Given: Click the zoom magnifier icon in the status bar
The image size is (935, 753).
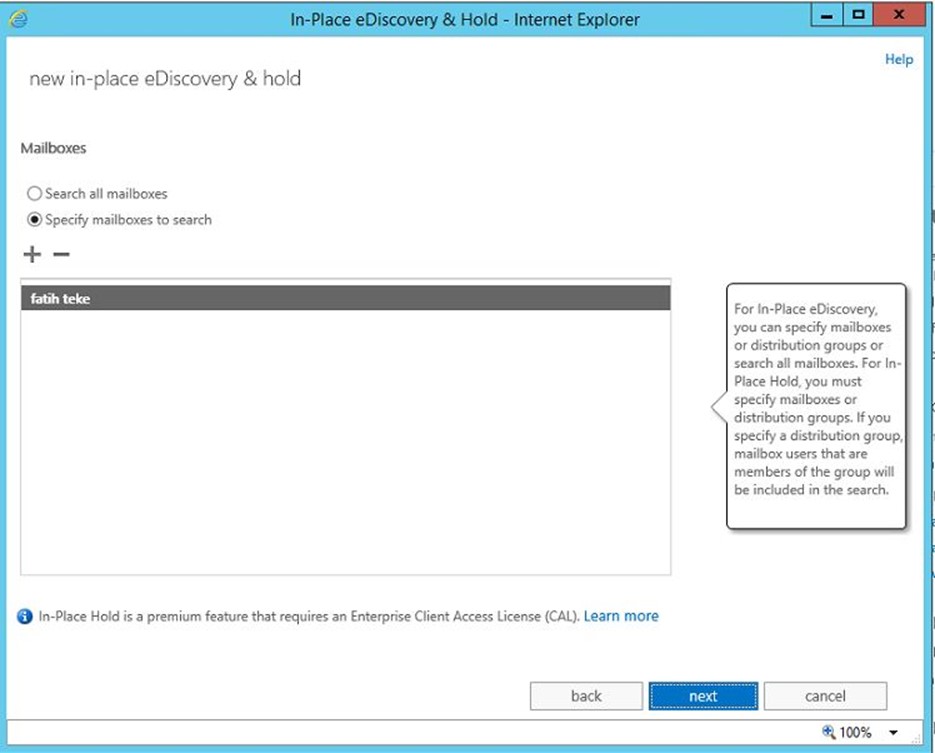Looking at the screenshot, I should click(829, 732).
